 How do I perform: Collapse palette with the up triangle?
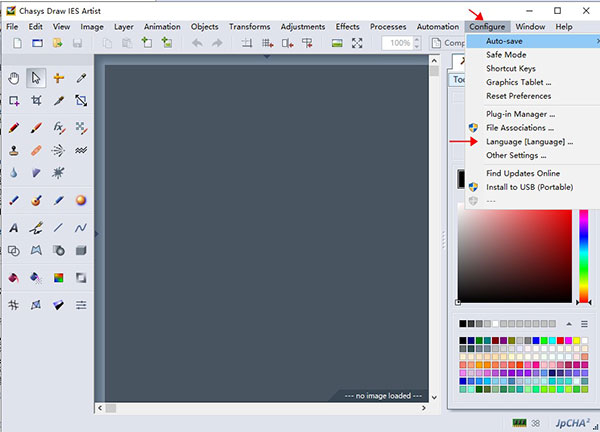click(569, 324)
